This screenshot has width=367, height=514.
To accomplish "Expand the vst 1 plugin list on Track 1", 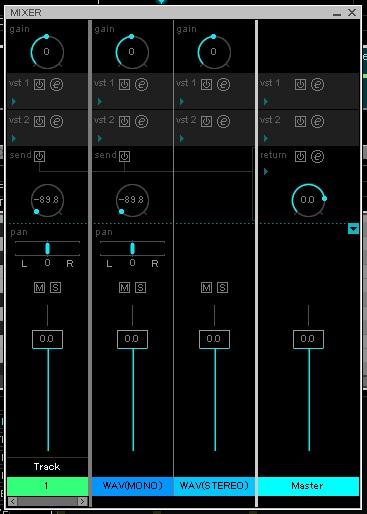I will point(14,101).
